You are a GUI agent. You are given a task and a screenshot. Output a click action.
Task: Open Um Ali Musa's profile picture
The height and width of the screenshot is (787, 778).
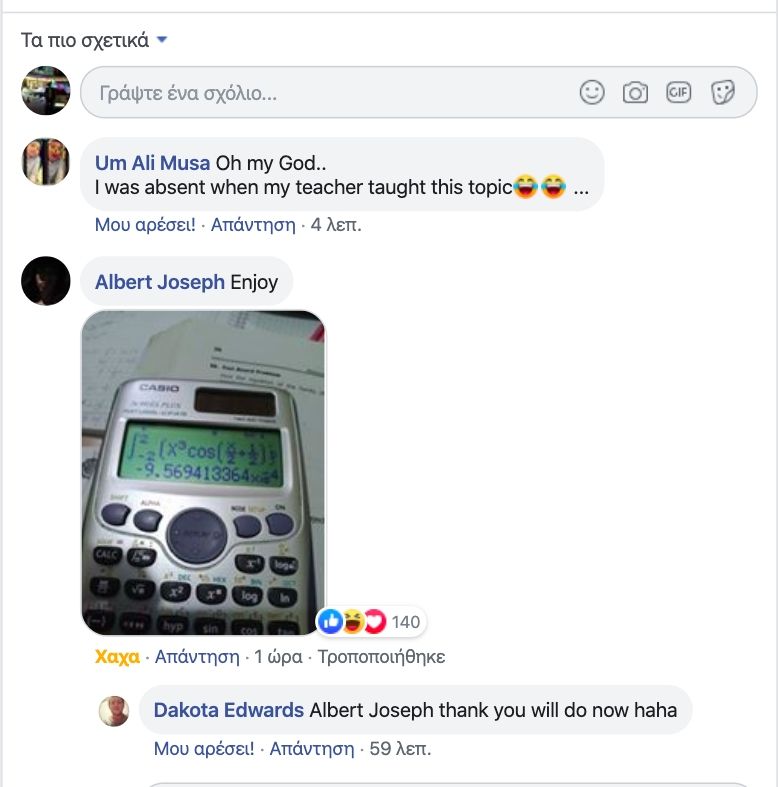pos(46,162)
